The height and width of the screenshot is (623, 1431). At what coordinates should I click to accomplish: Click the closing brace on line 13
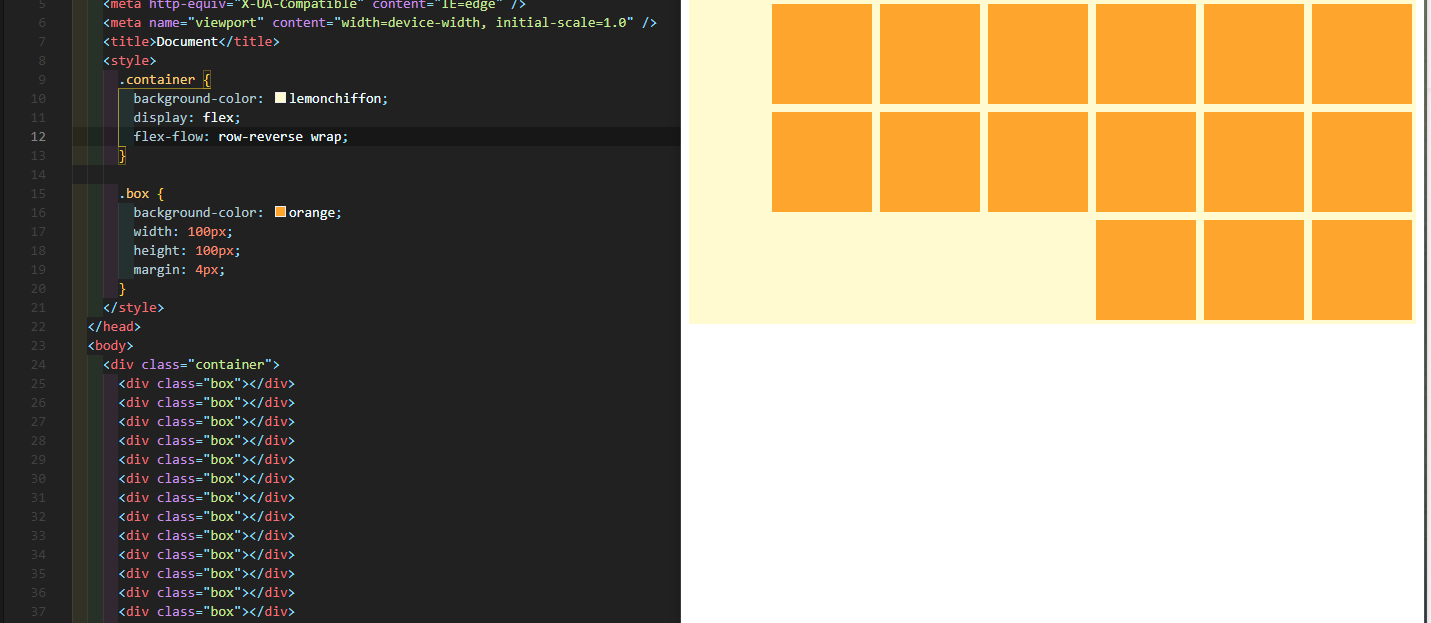coord(122,155)
